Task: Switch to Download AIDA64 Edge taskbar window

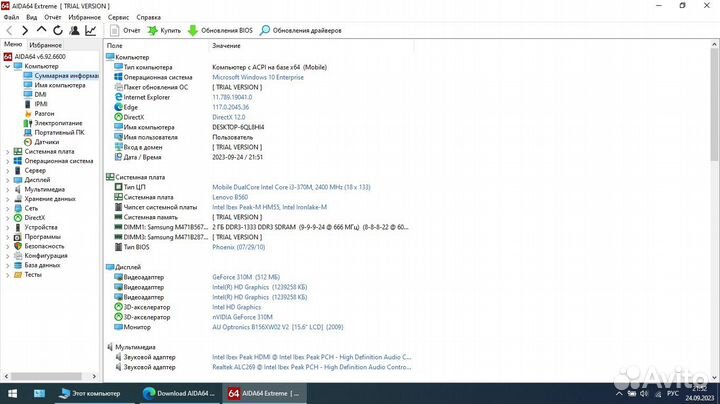Action: pos(179,393)
